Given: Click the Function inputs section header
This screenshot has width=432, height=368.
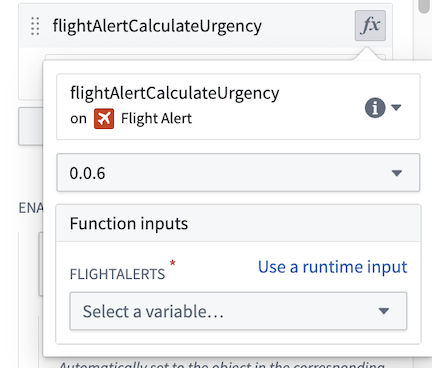Looking at the screenshot, I should coord(238,223).
